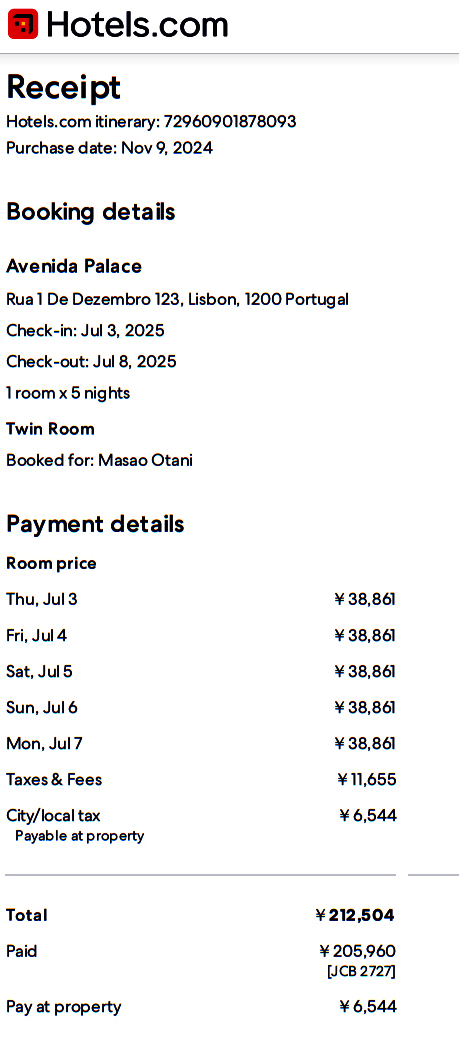This screenshot has width=459, height=1039.
Task: Click the purchase date Nov 9, 2024
Action: 167,148
